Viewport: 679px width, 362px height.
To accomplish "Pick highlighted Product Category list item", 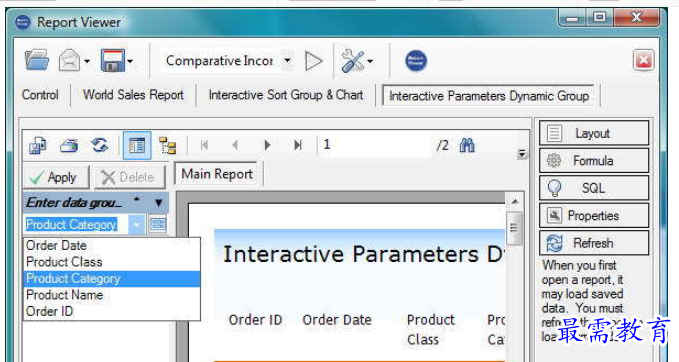I will coord(112,278).
